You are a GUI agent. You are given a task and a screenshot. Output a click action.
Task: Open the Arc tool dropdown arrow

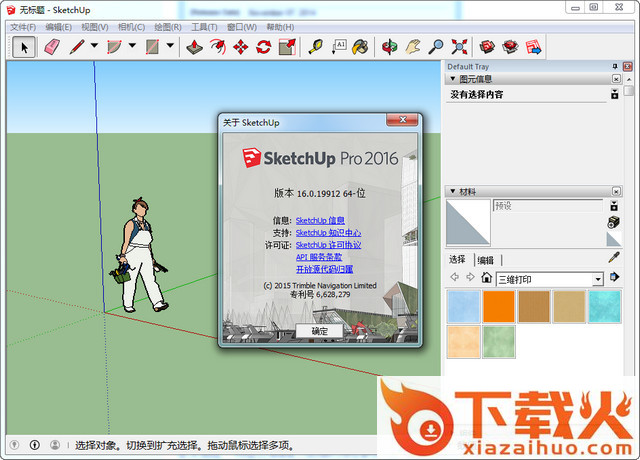[x=132, y=46]
